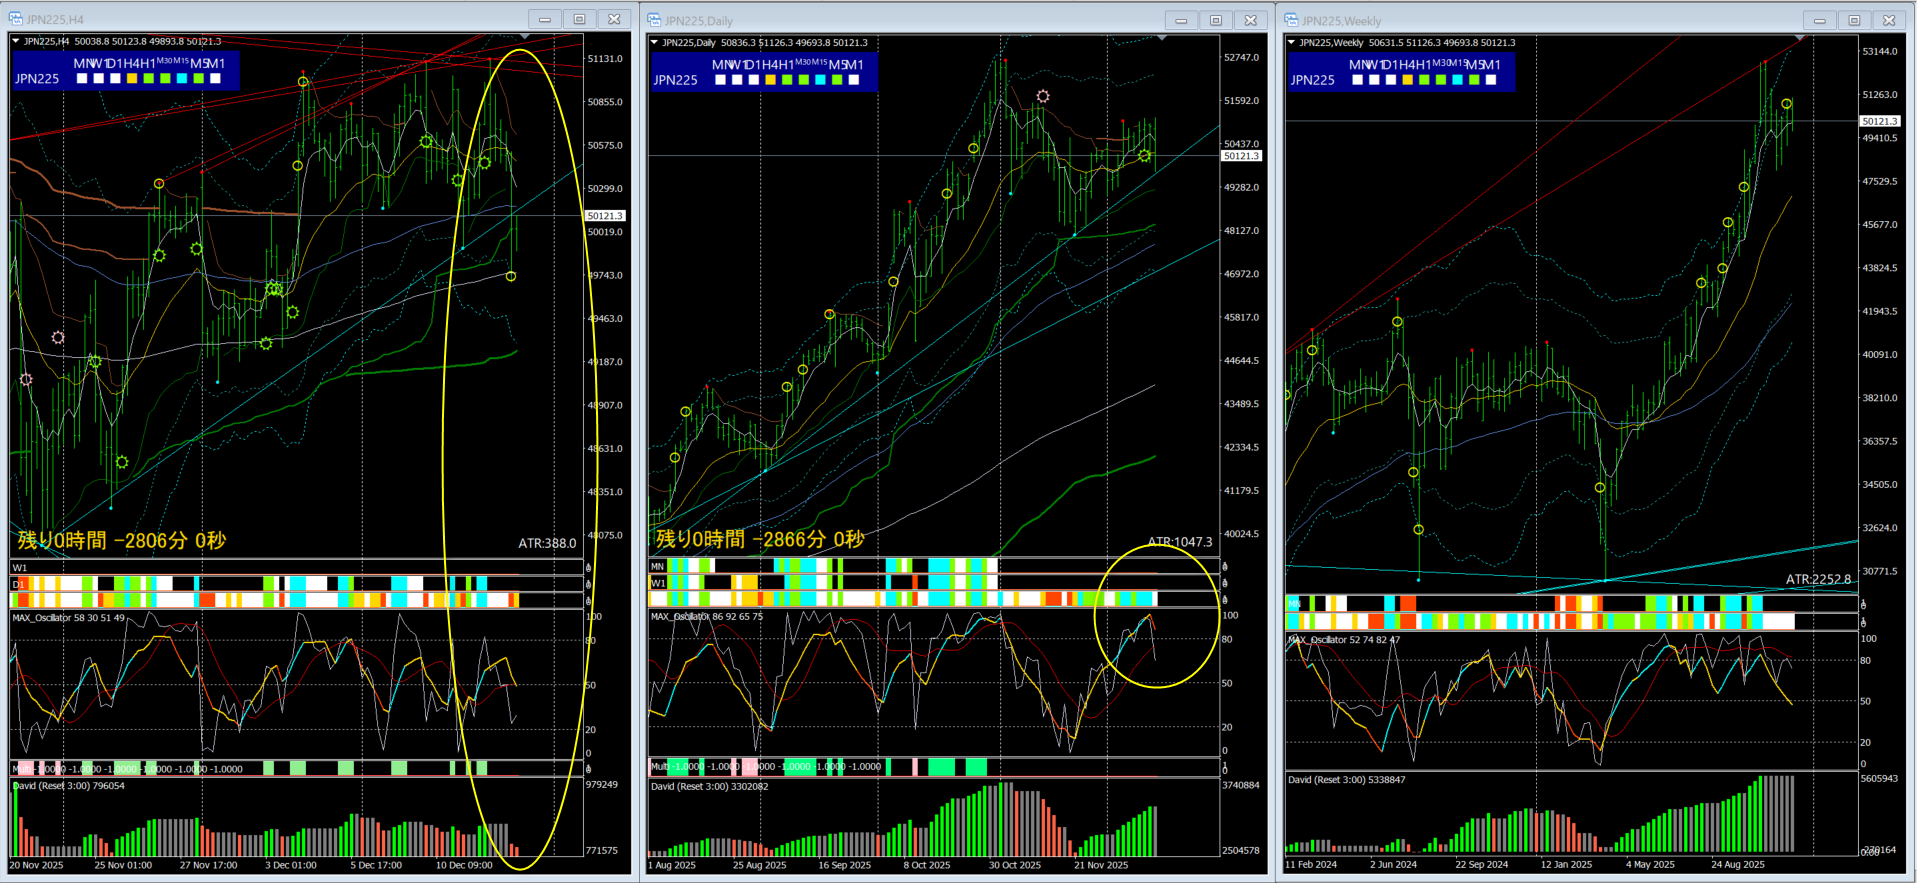The image size is (1917, 883).
Task: Click 'David (Reset 3:00) 3302082' label in Daily chart
Action: click(710, 787)
